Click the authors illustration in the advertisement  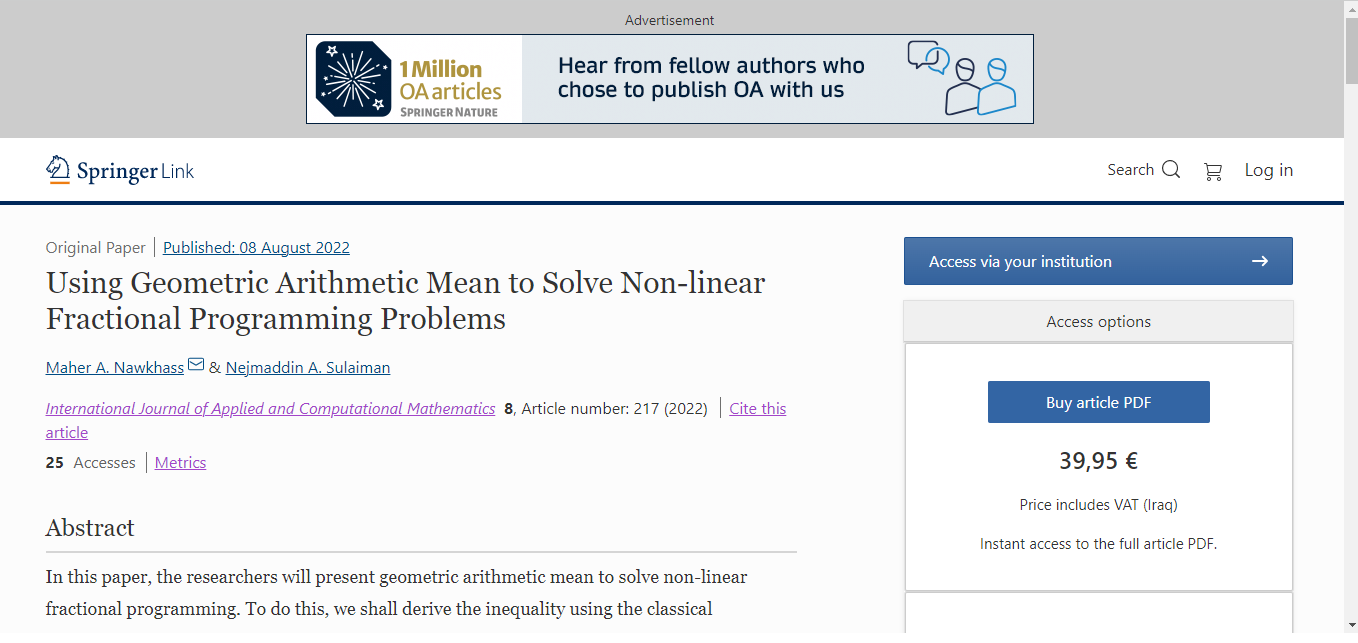961,78
